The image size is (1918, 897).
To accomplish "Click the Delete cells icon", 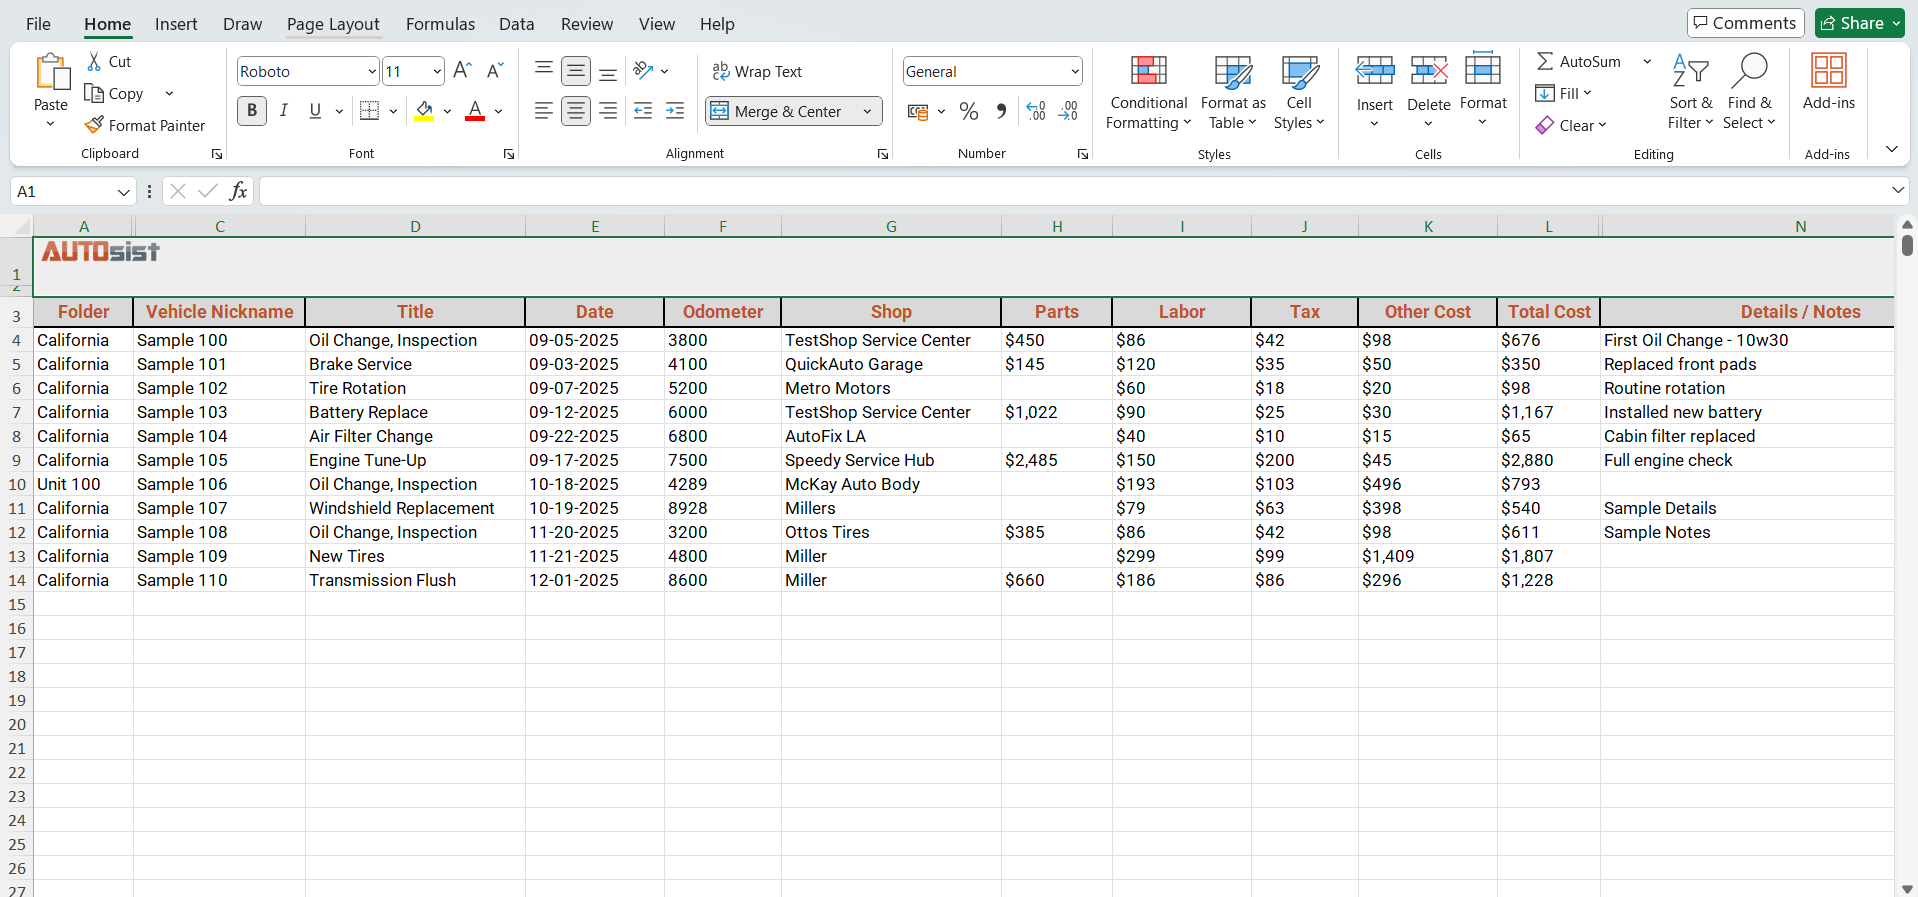I will [x=1429, y=71].
